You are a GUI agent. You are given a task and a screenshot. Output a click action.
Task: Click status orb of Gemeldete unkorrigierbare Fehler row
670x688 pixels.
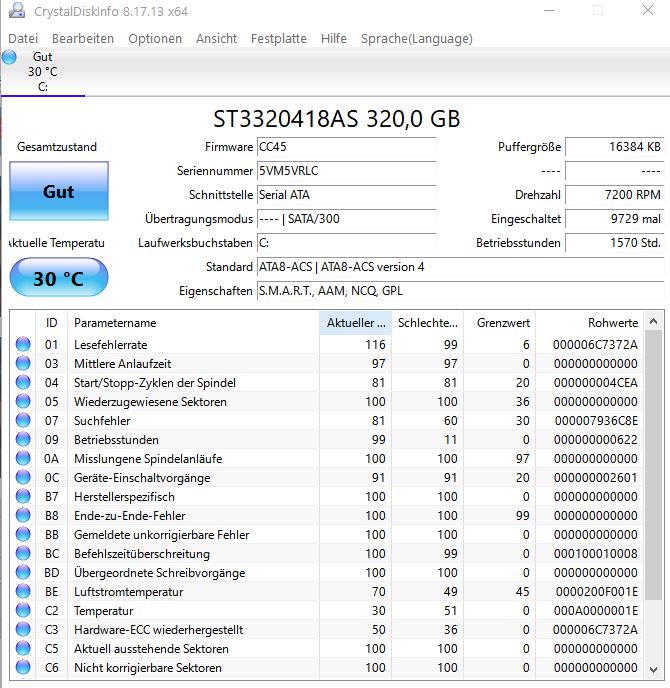23,534
